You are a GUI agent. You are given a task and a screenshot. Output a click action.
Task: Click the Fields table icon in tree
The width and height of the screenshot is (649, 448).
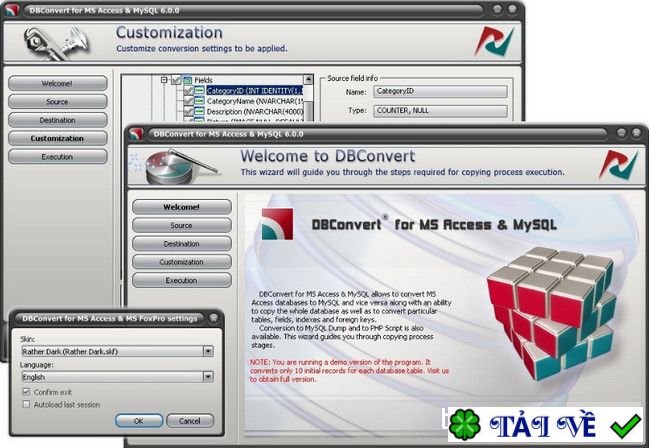point(187,80)
